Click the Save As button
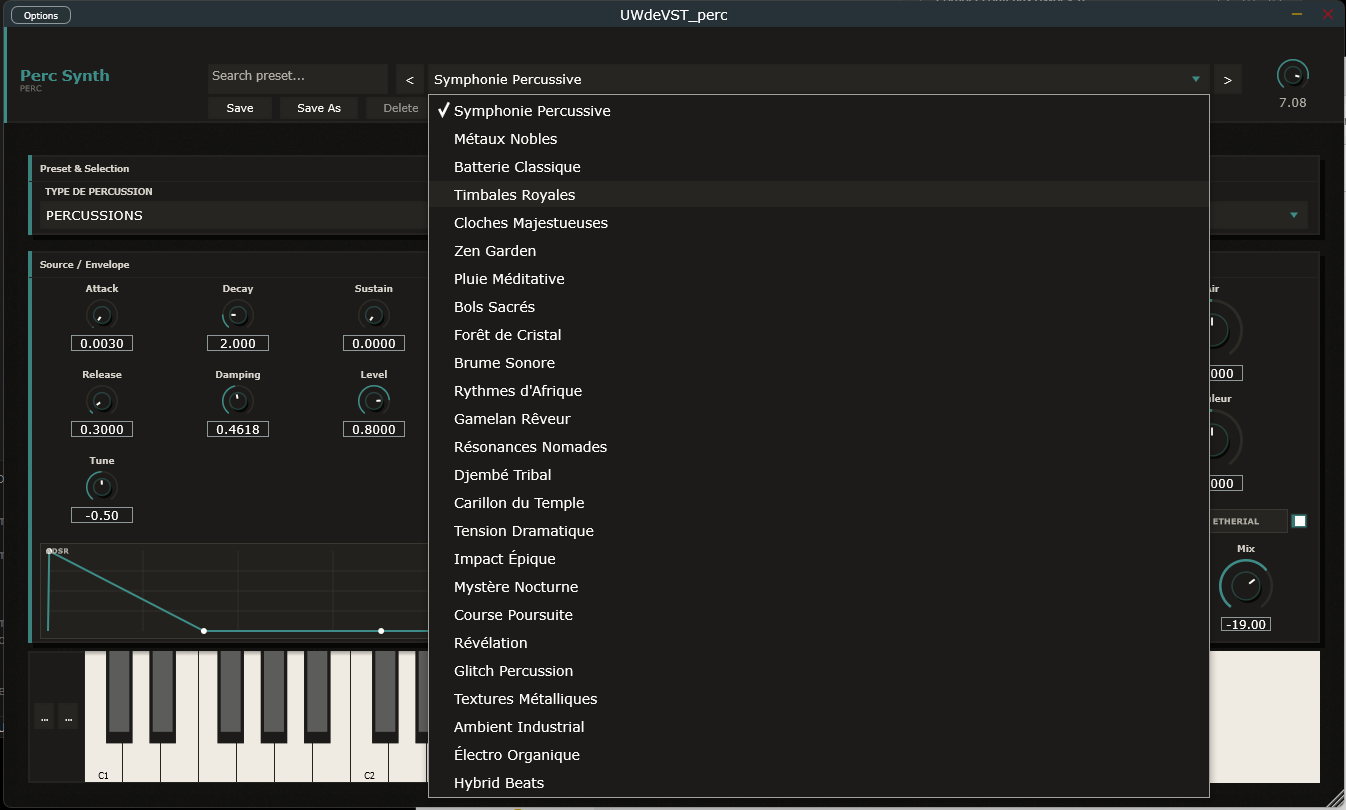 319,108
